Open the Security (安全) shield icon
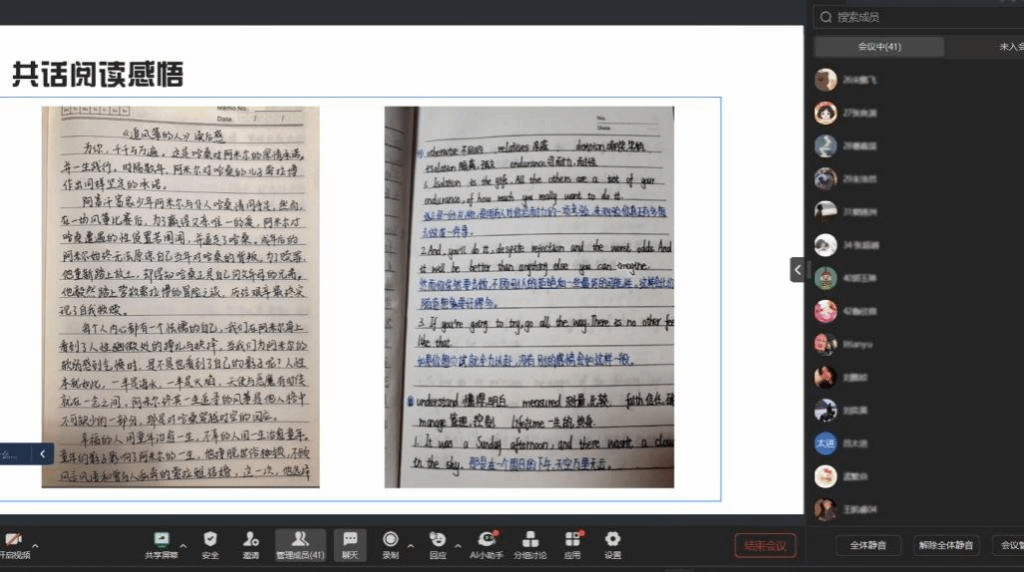This screenshot has width=1024, height=572. (x=210, y=540)
